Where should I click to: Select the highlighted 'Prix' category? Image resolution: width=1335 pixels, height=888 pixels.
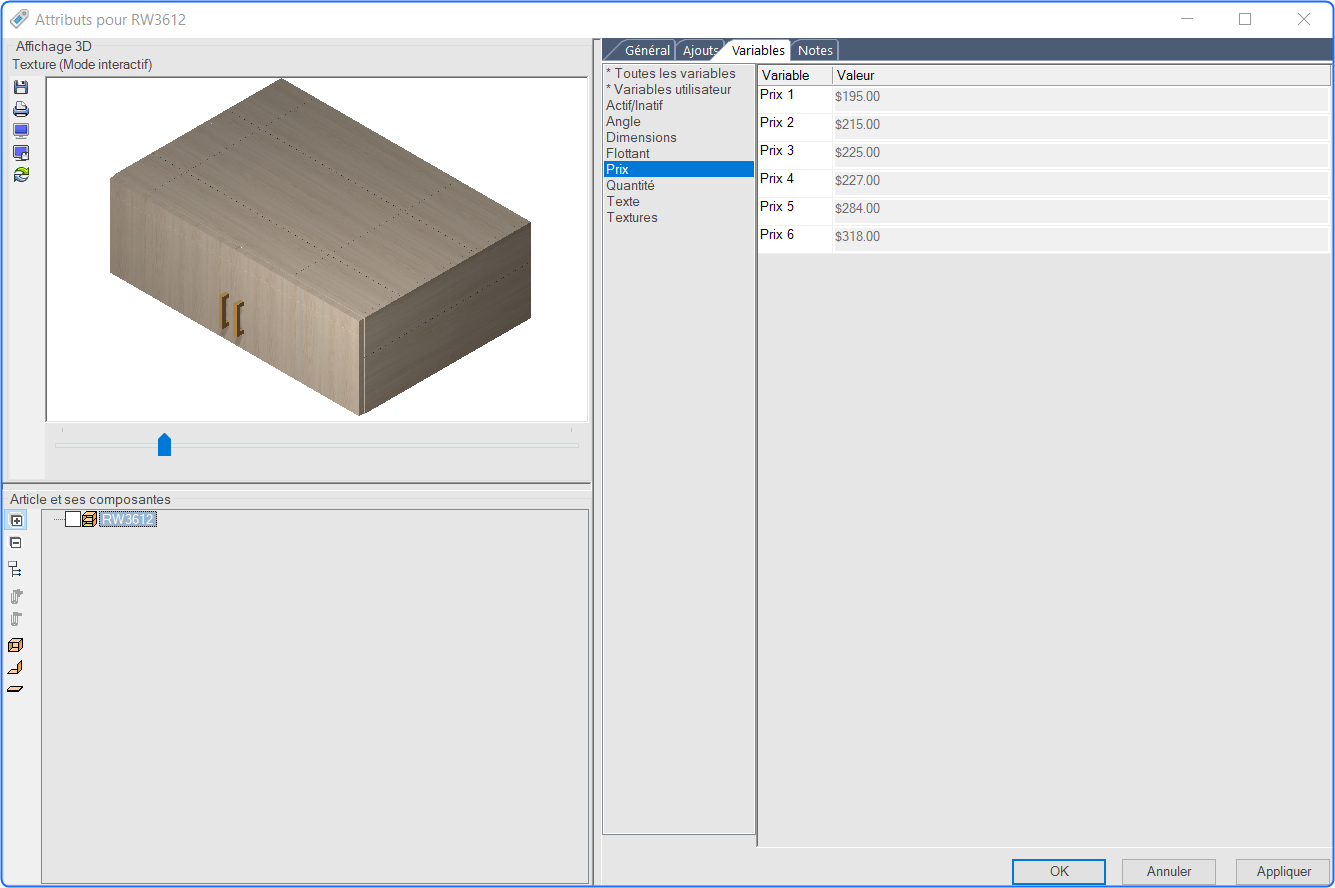(679, 169)
